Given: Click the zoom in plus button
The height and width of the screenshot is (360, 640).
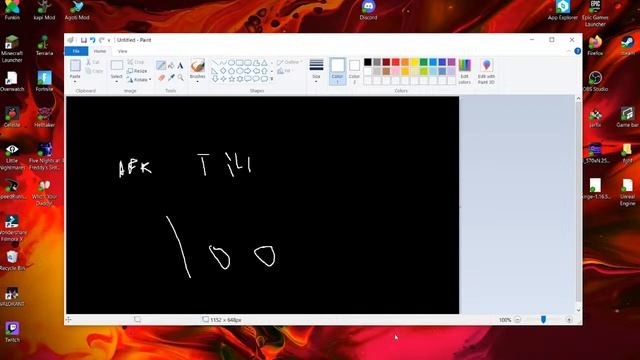Looking at the screenshot, I should click(569, 320).
